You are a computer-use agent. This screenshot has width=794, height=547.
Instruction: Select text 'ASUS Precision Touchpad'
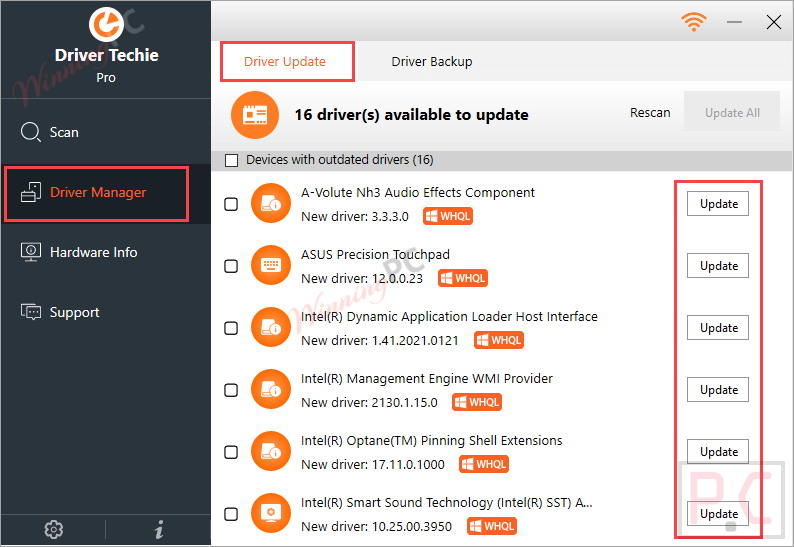[x=375, y=254]
